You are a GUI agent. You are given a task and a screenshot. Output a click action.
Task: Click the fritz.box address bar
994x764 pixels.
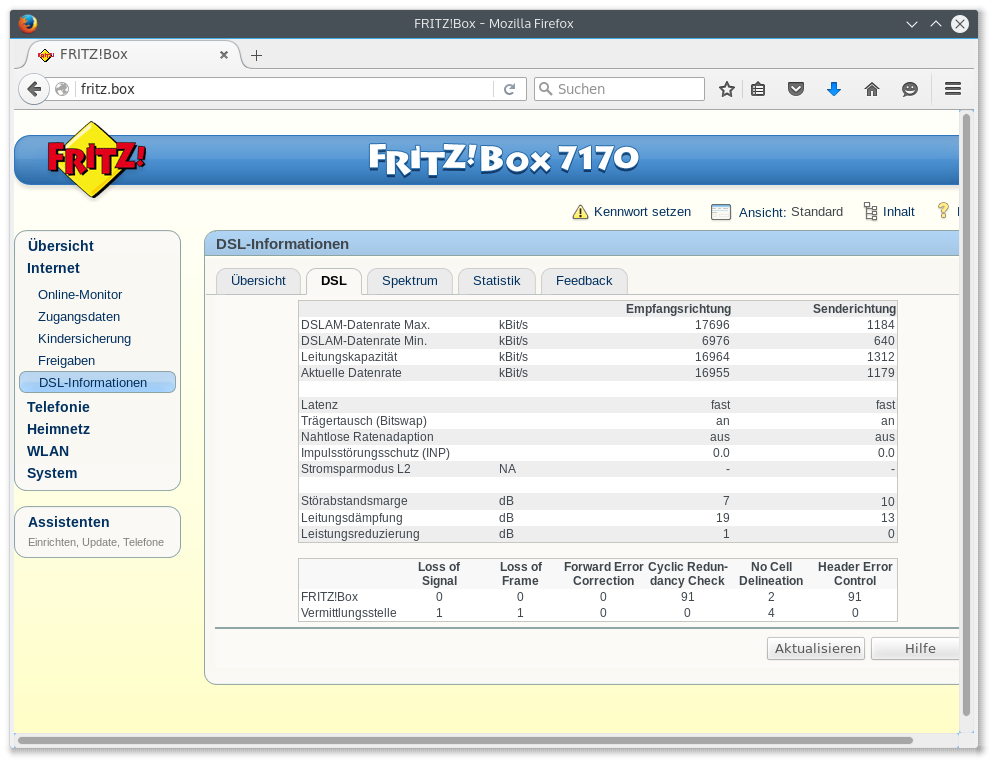(x=280, y=89)
